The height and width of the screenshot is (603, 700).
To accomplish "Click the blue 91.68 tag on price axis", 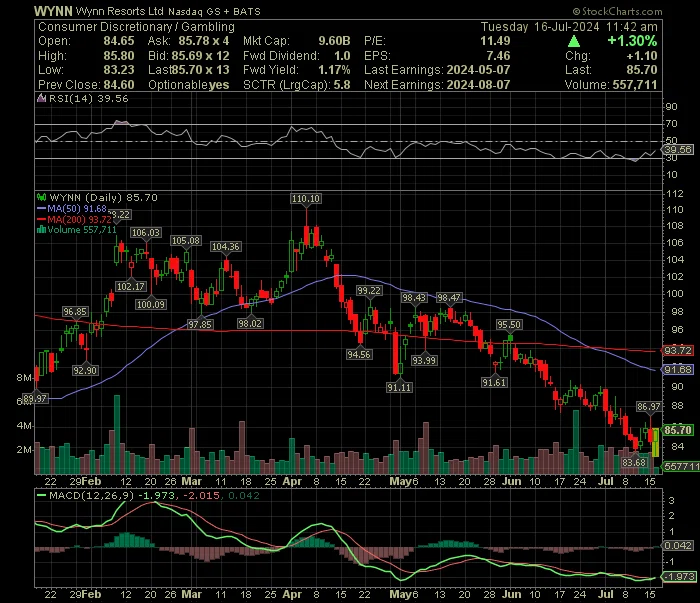I will 678,370.
